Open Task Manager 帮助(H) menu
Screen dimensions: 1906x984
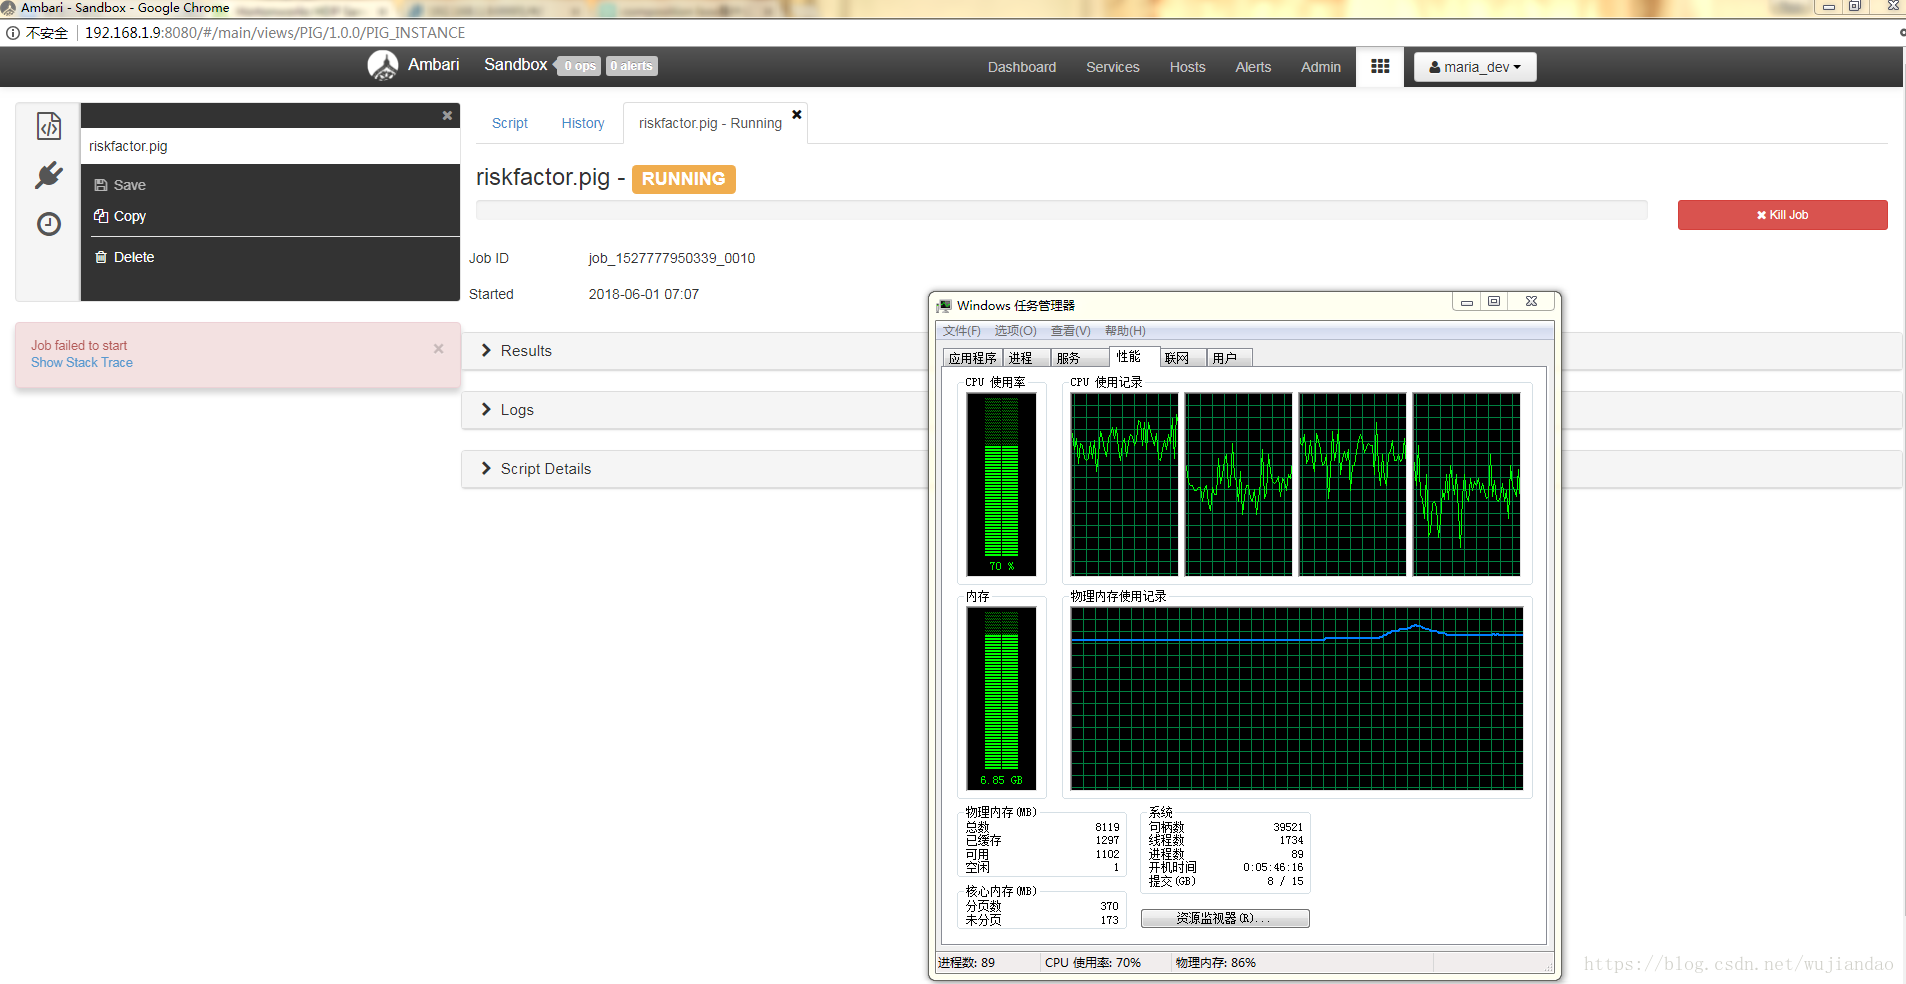pos(1125,331)
